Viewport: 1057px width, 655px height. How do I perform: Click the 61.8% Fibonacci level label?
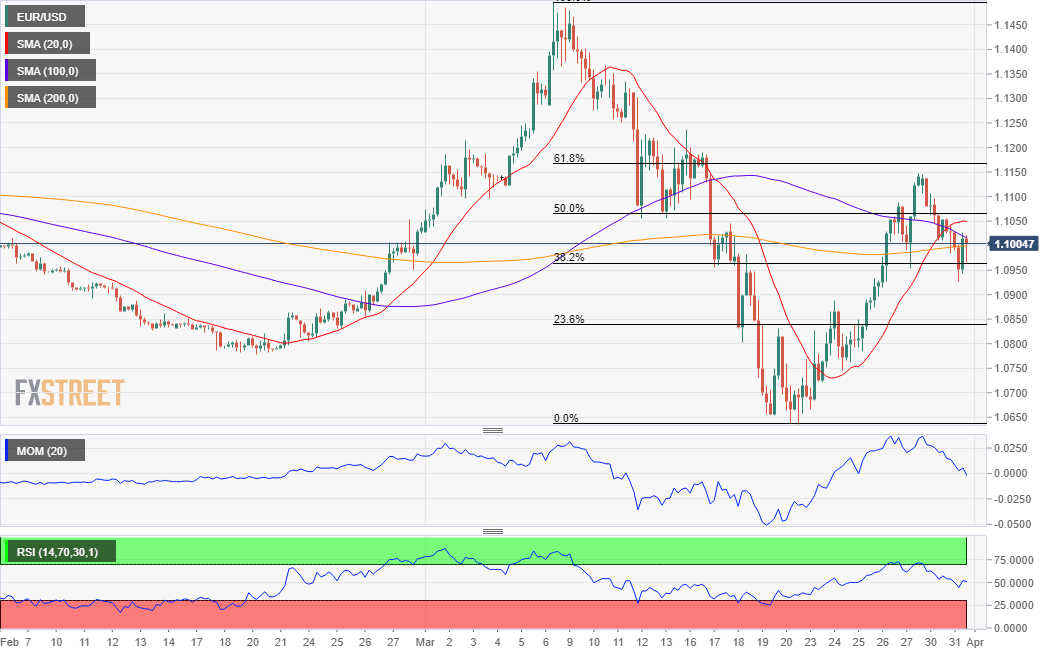569,158
